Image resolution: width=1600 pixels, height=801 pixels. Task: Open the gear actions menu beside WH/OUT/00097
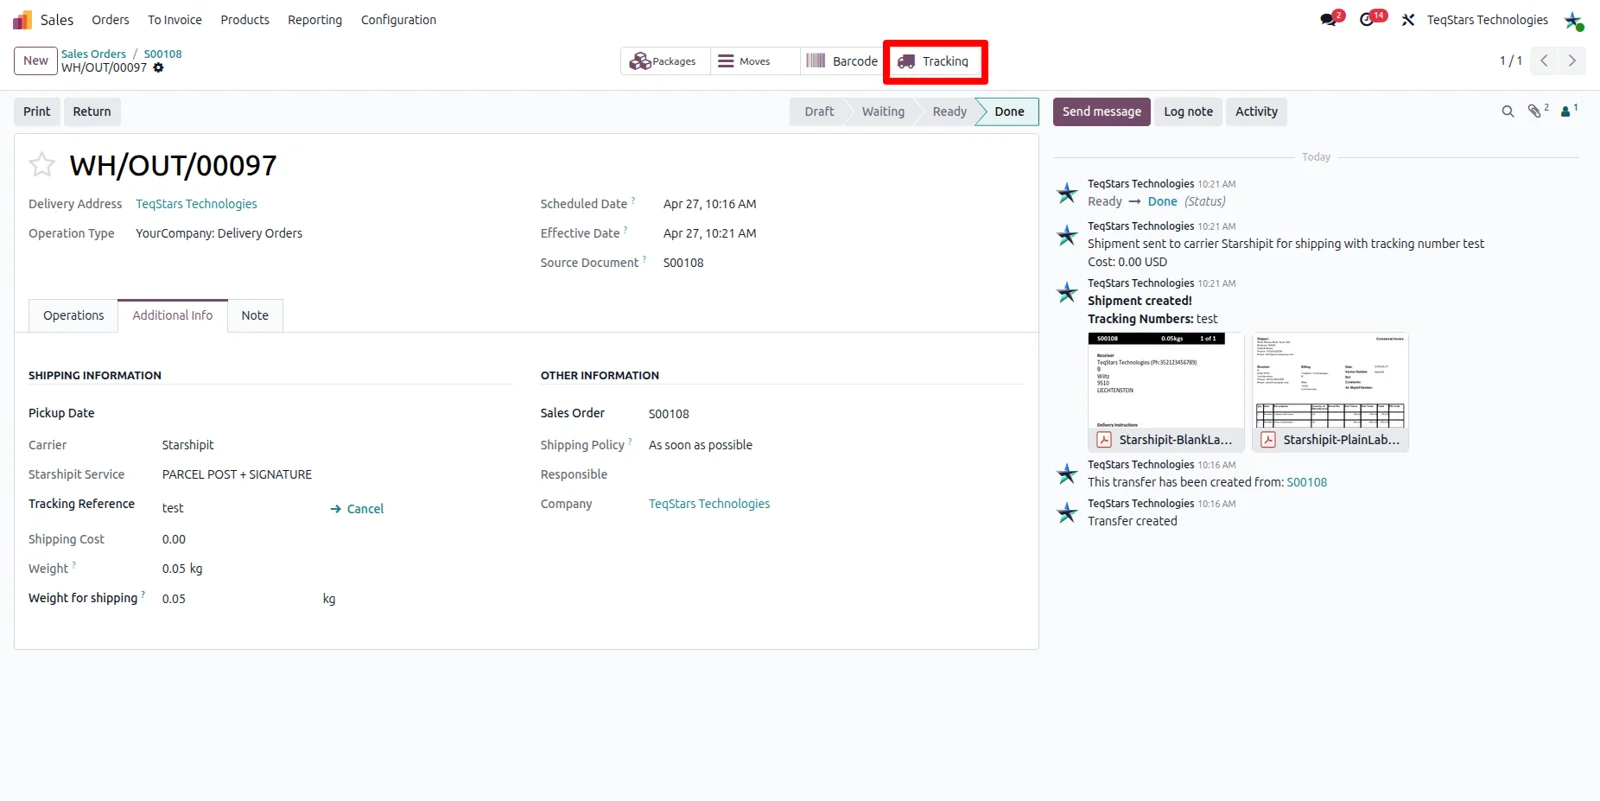coord(159,68)
